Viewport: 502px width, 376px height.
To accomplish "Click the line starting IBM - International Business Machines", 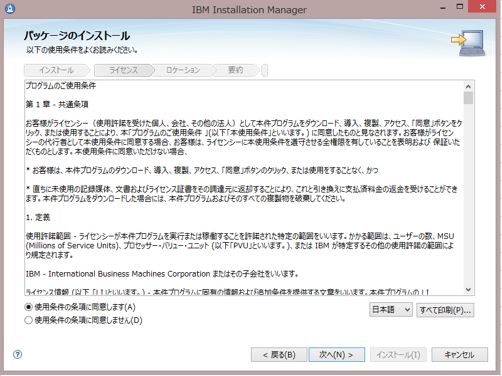I will click(162, 274).
